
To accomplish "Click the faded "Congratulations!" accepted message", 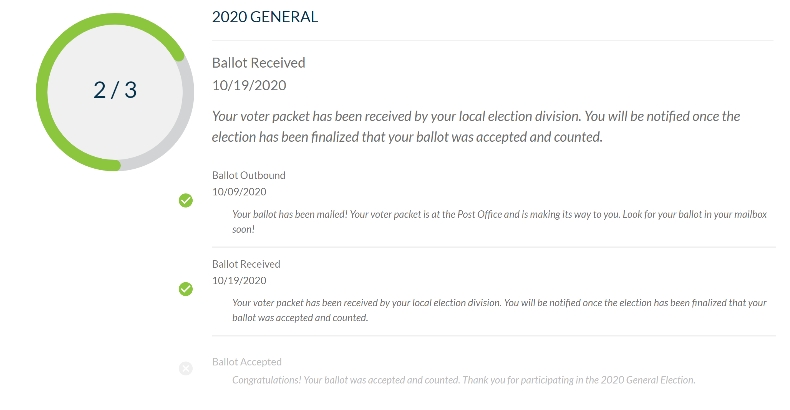I will coord(463,380).
